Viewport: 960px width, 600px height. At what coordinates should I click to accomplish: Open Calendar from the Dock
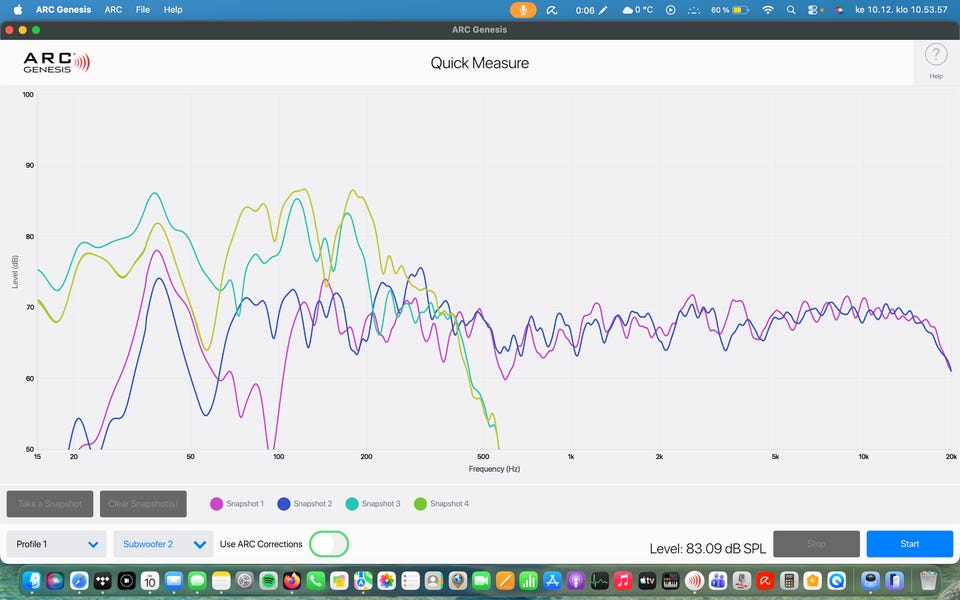pos(149,580)
